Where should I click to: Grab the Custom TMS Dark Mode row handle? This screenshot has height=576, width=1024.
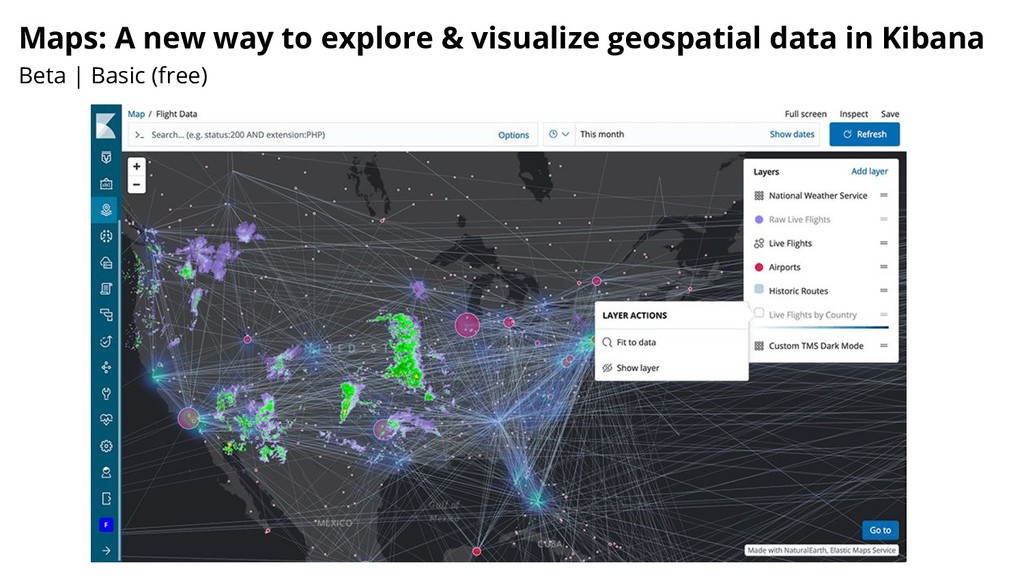pyautogui.click(x=884, y=345)
